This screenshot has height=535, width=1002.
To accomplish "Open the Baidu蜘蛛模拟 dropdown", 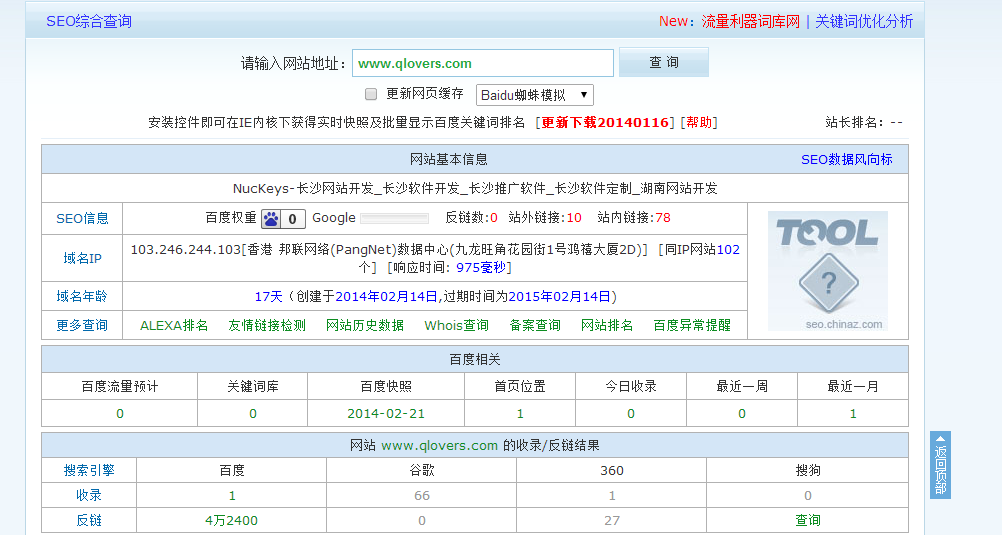I will pyautogui.click(x=534, y=95).
